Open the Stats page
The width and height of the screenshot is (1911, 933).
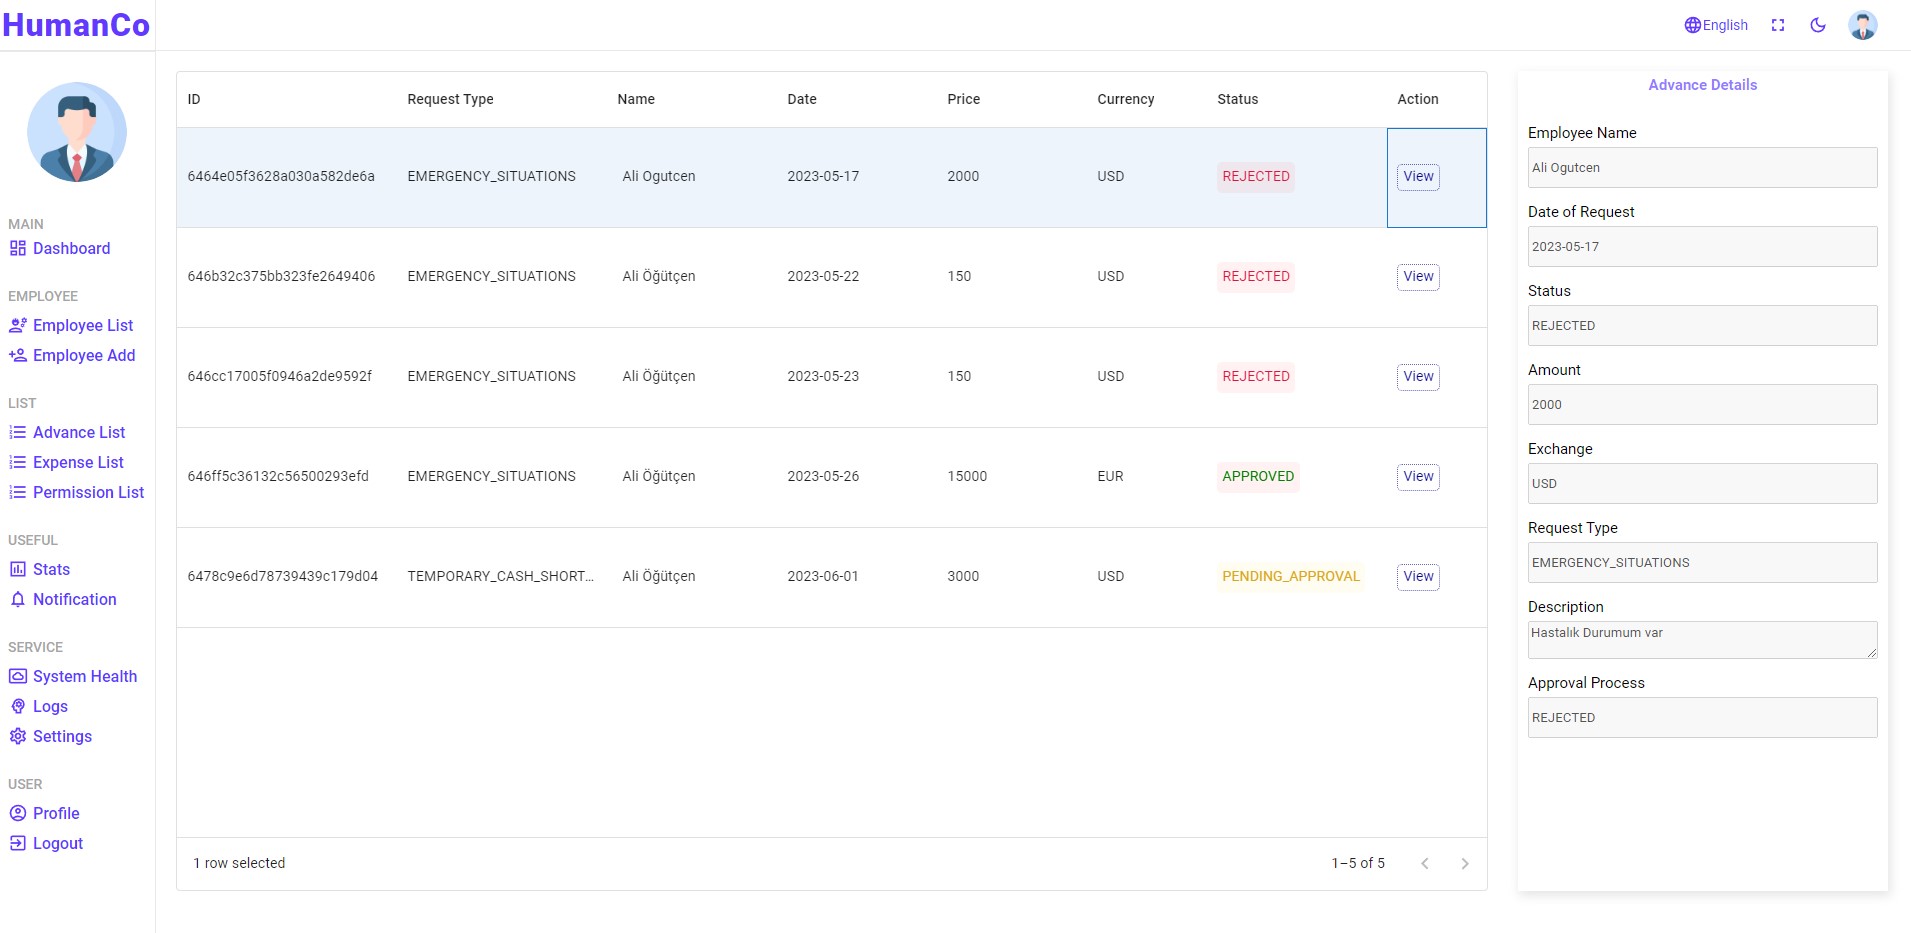pos(51,569)
